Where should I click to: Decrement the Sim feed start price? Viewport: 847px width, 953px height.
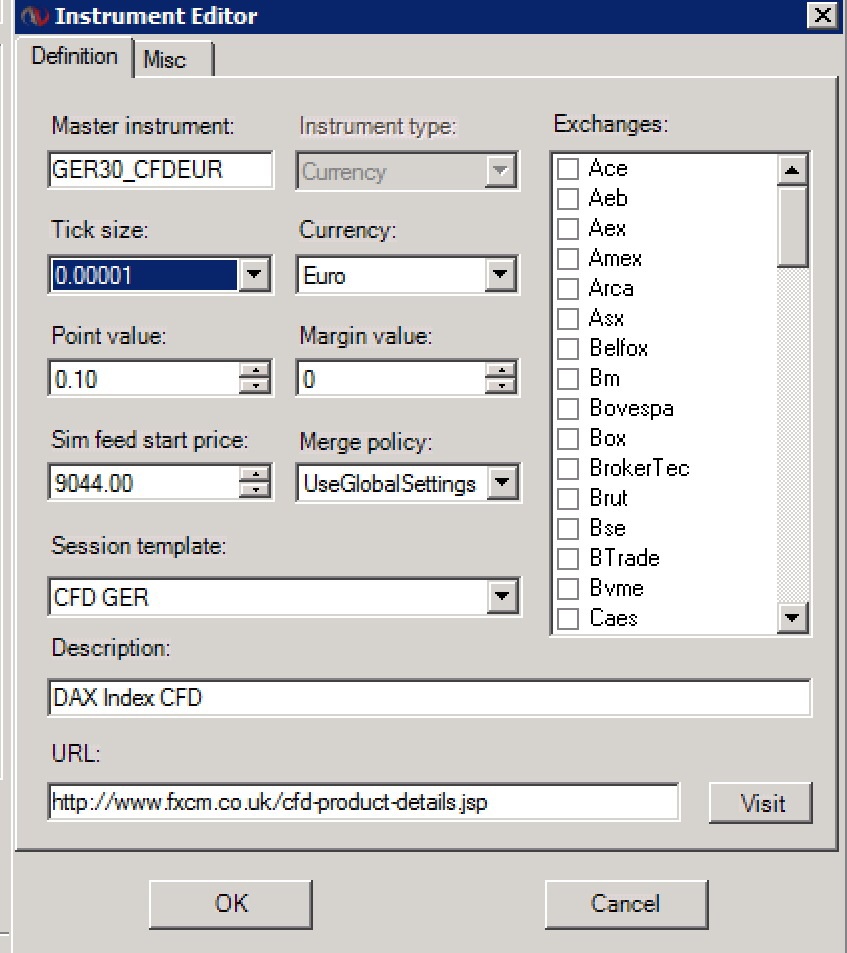click(257, 491)
